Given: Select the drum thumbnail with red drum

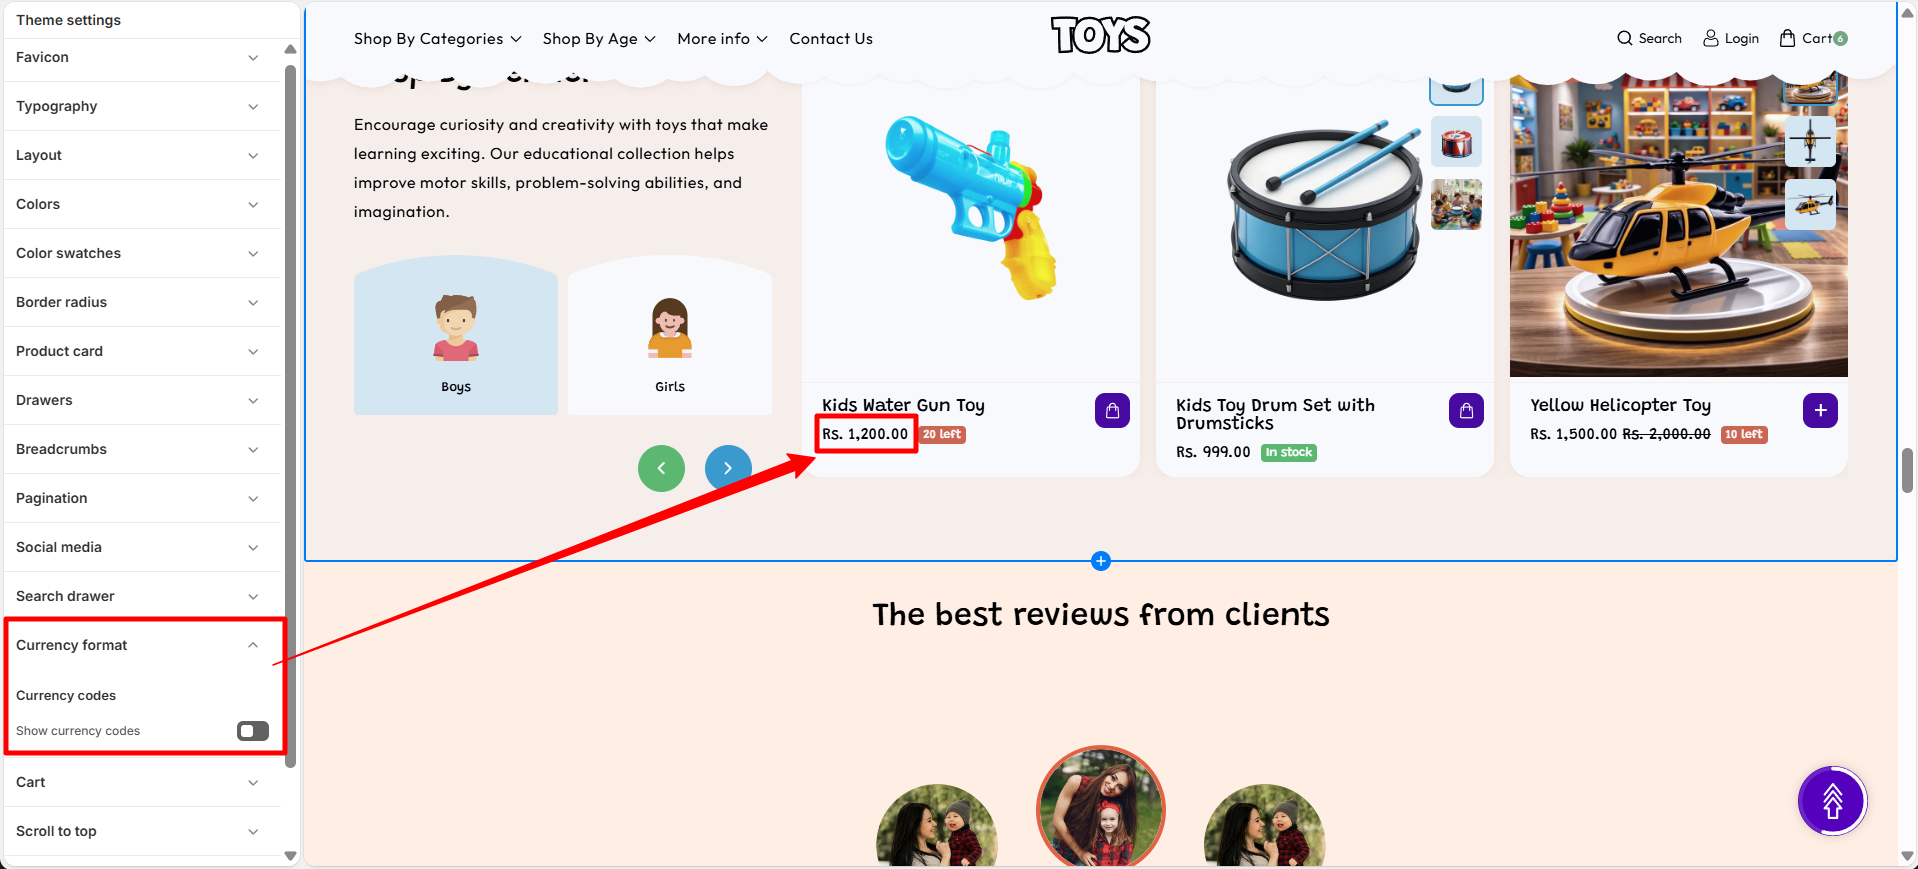Looking at the screenshot, I should tap(1456, 142).
